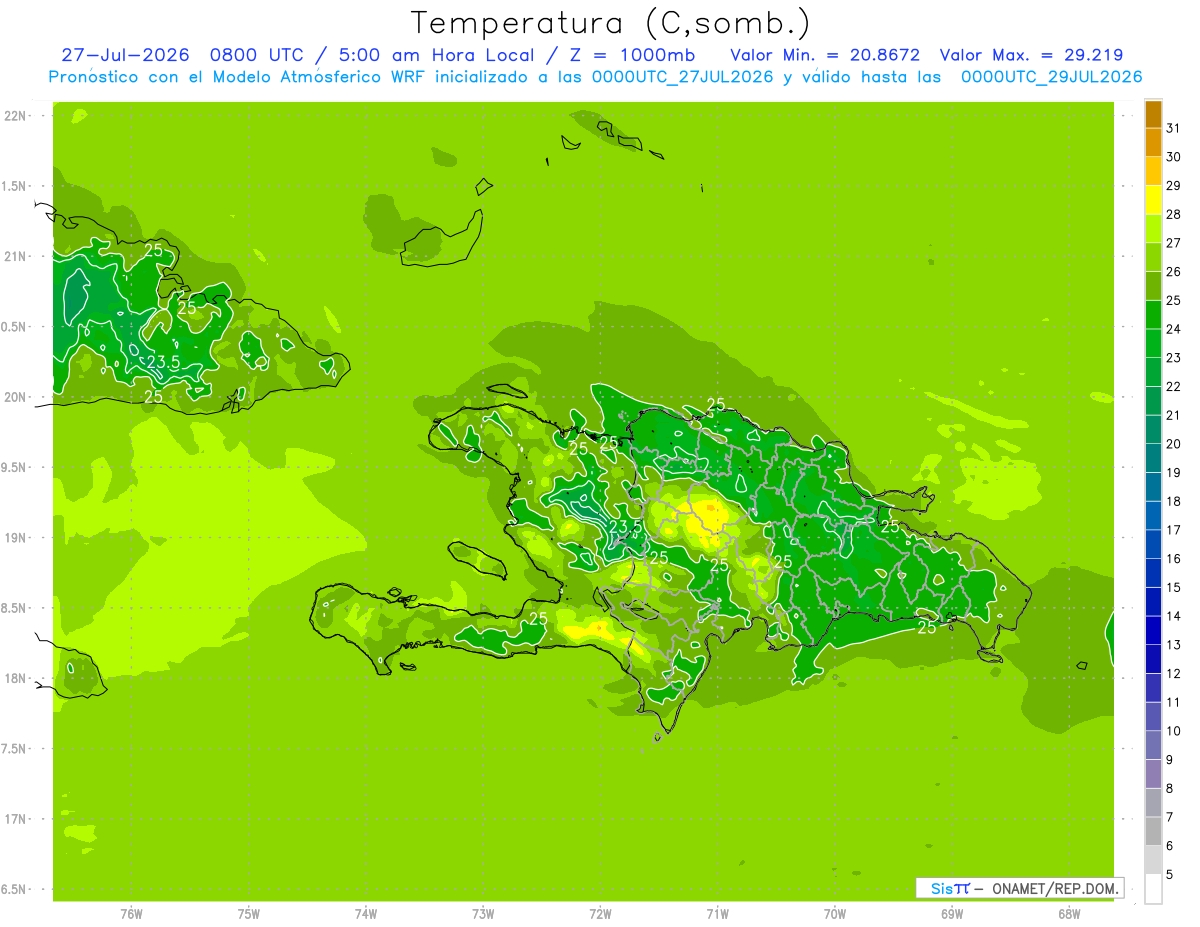Viewport: 1200px width, 927px height.
Task: Click legend value 24 on color bar
Action: [x=1173, y=329]
